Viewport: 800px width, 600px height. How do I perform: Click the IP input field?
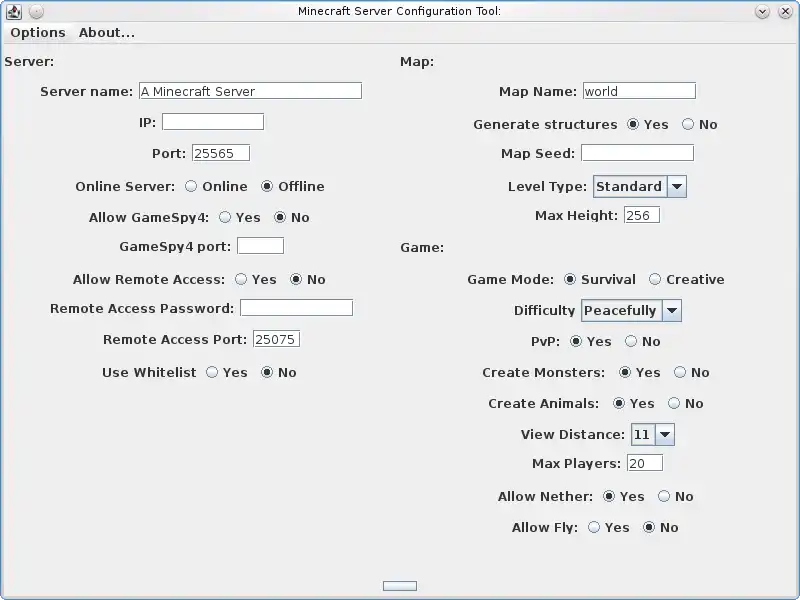coord(213,122)
